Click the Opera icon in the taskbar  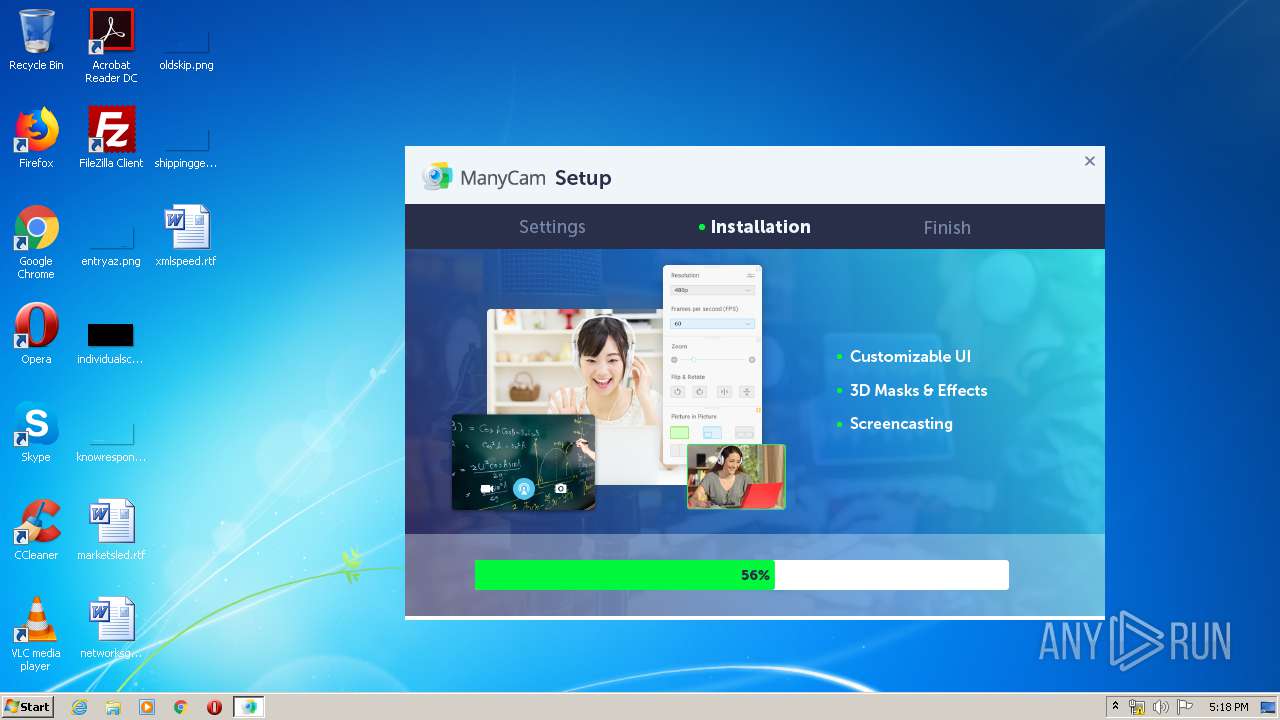click(x=214, y=707)
